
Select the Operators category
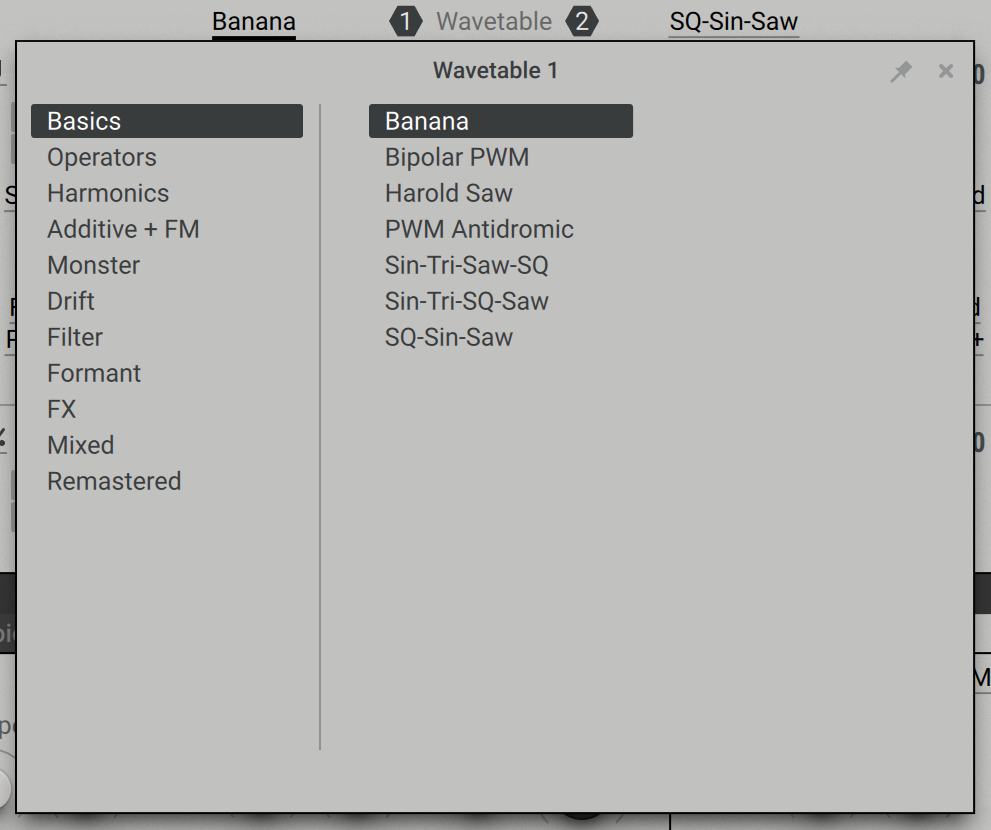point(101,157)
